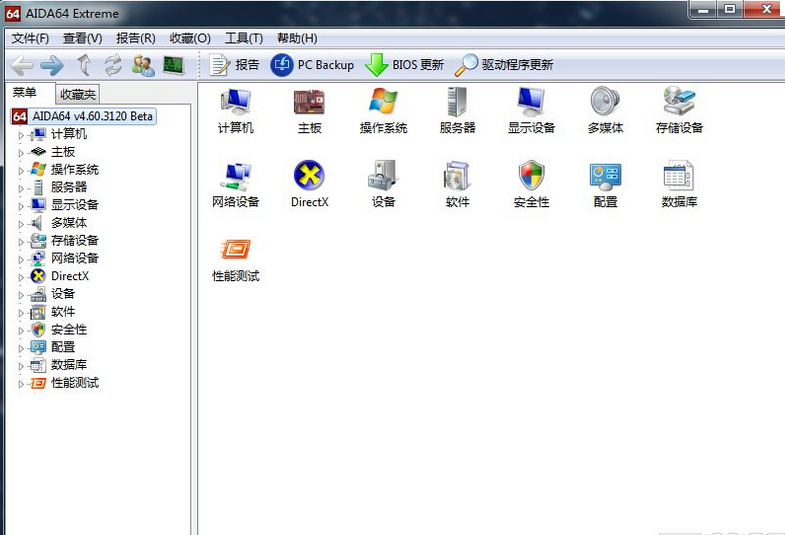Click the 驱动程序更新 toolbar button
785x535 pixels.
[x=504, y=65]
